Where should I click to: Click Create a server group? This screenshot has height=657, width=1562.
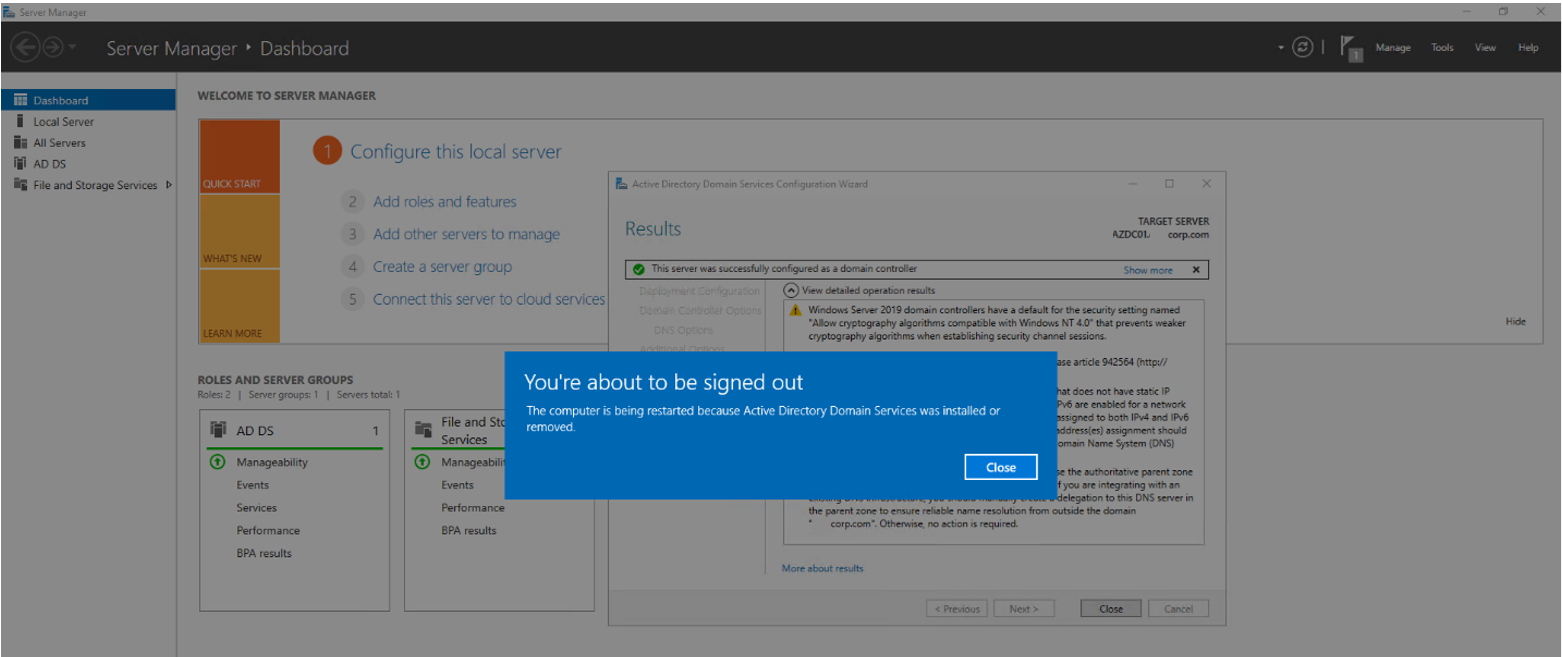pyautogui.click(x=442, y=266)
